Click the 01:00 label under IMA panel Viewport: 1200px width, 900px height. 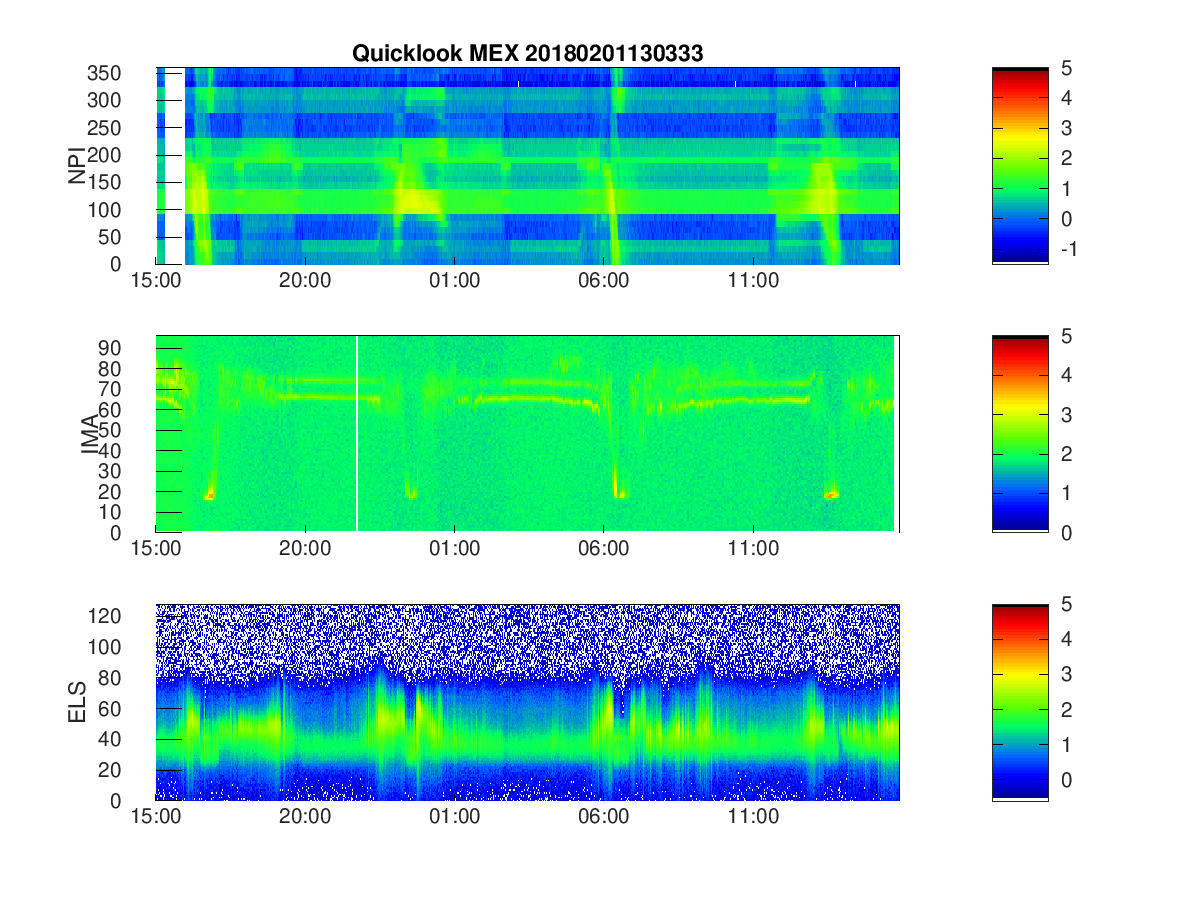coord(454,550)
